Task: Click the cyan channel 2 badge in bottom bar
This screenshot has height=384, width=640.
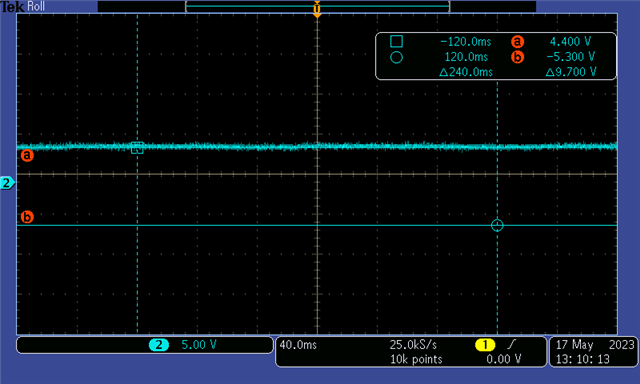Action: (159, 345)
